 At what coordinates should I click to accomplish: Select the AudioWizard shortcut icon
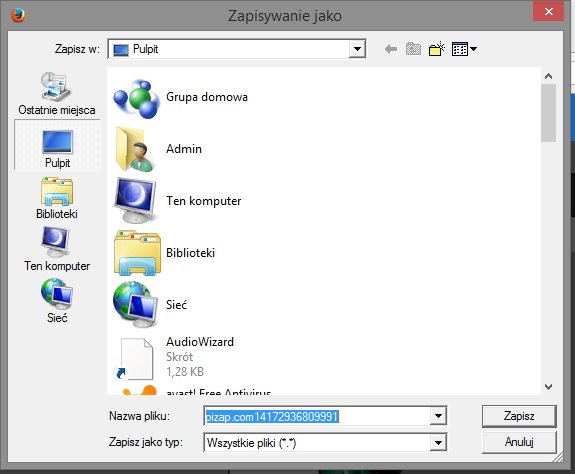point(134,359)
